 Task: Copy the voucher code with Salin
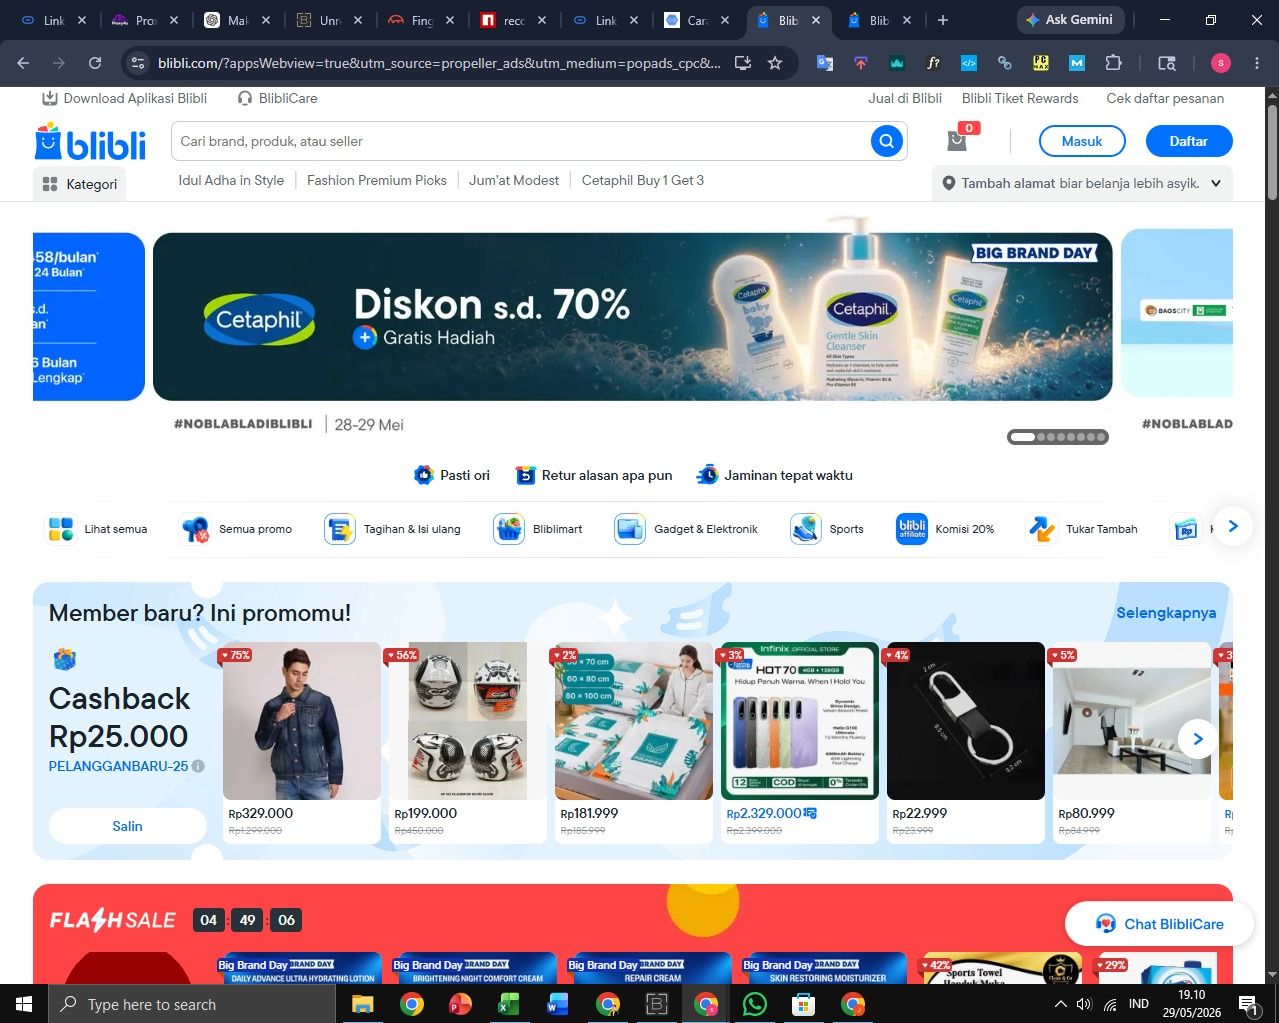click(127, 826)
